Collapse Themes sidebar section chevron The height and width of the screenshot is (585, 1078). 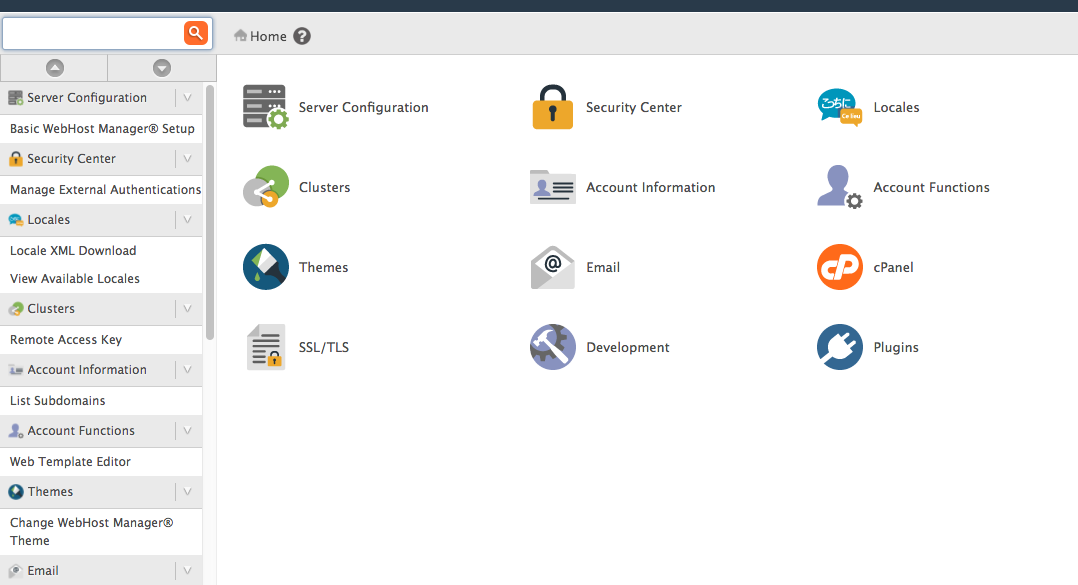(x=188, y=492)
